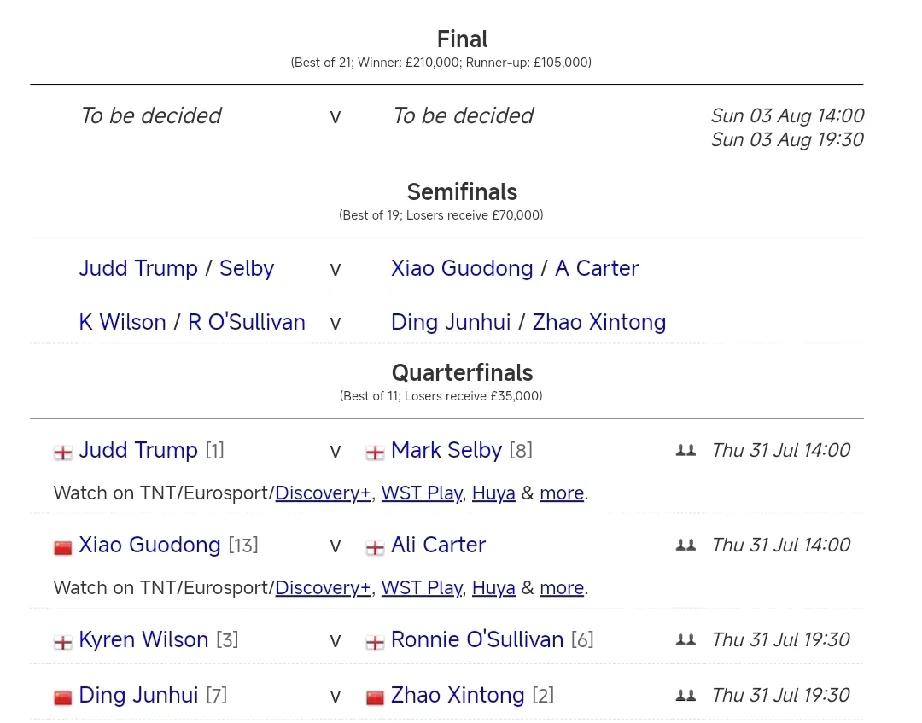The height and width of the screenshot is (723, 922).
Task: Click China flag beside Xiao Guodong
Action: [x=63, y=548]
